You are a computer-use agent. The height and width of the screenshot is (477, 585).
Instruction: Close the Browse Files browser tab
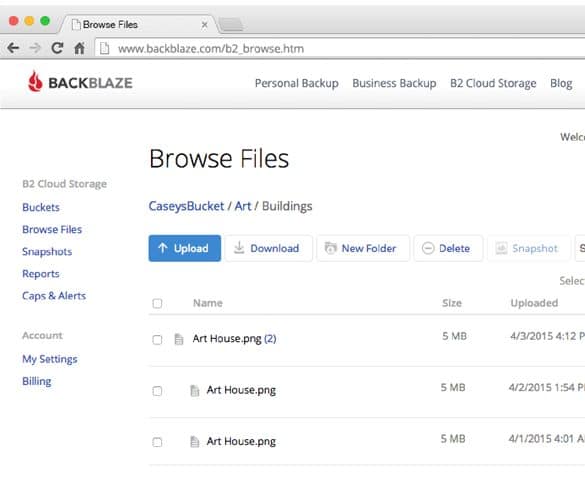coord(204,25)
